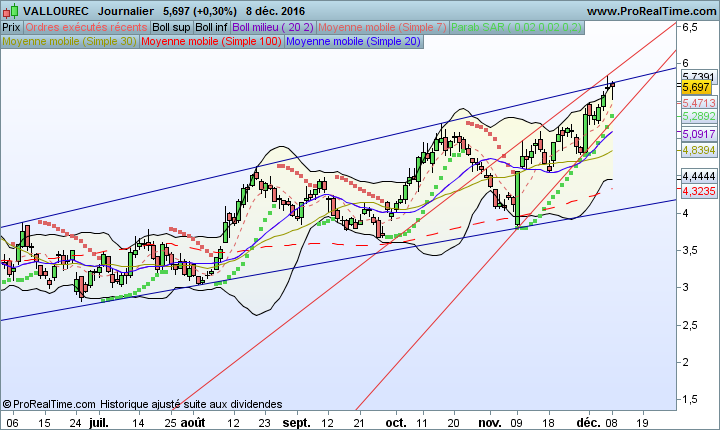Select Moyenne mobile (Simple 100) label
The height and width of the screenshot is (430, 720).
pyautogui.click(x=211, y=41)
